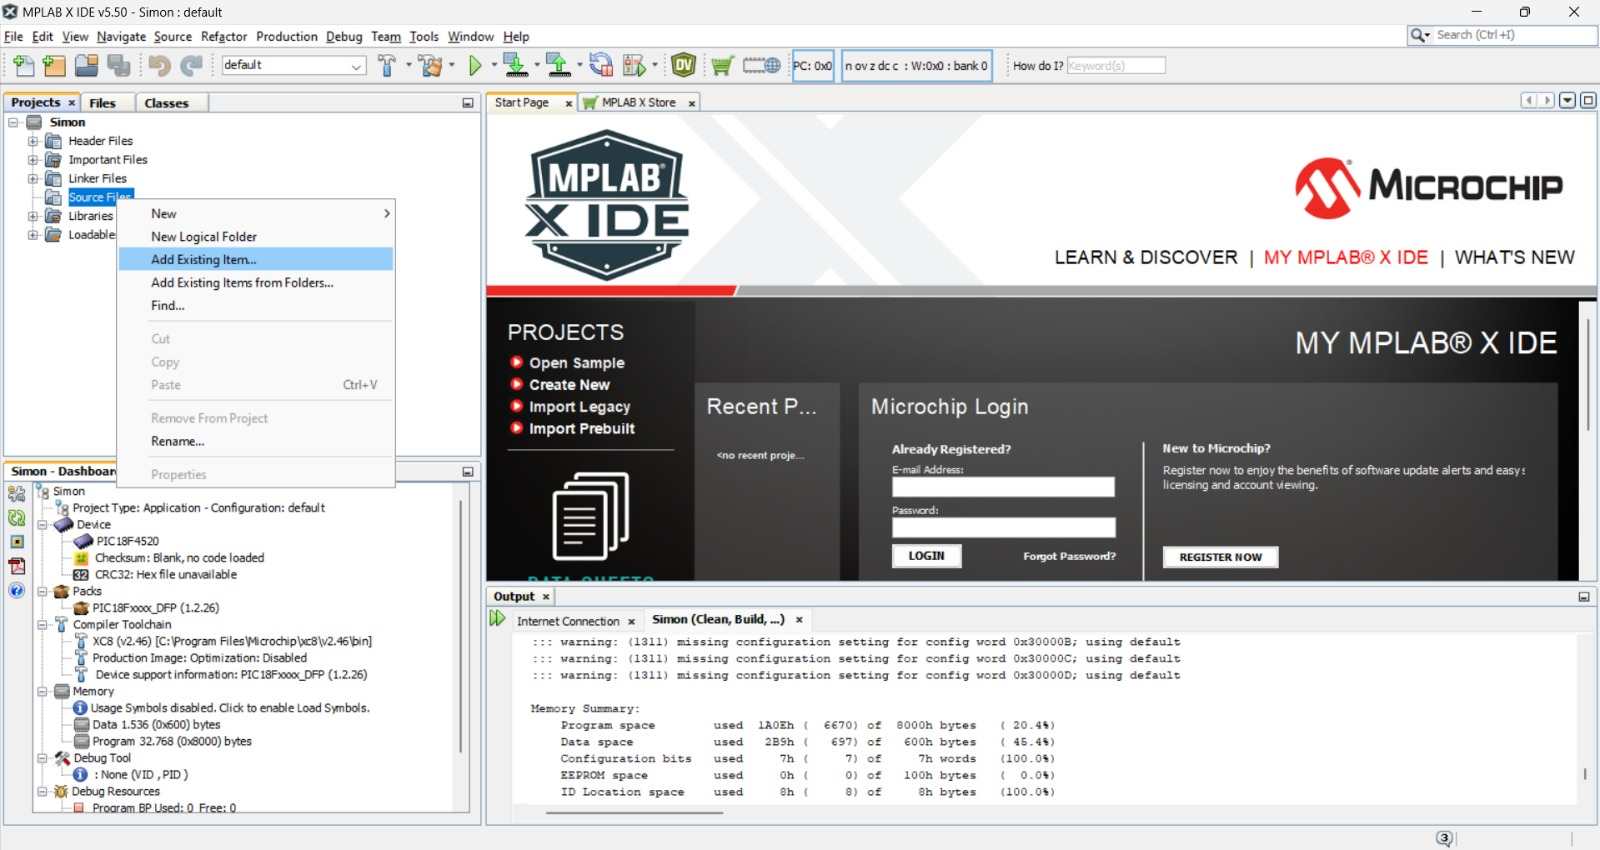Expand the Linker Files folder node
This screenshot has width=1600, height=850.
click(33, 178)
